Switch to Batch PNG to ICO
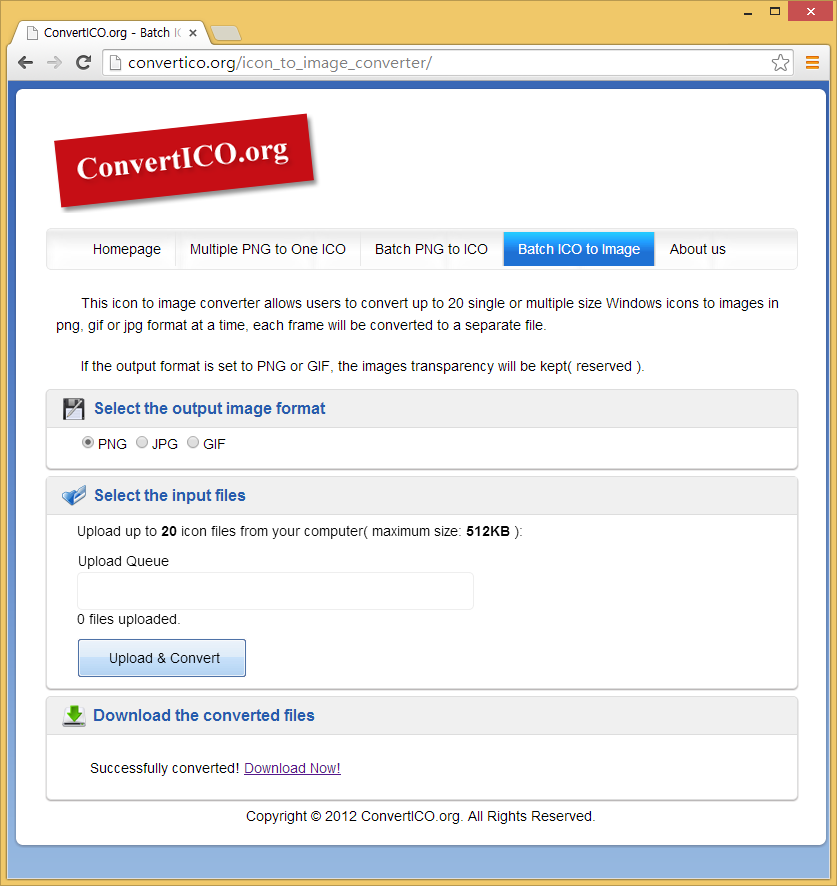837x886 pixels. coord(431,249)
